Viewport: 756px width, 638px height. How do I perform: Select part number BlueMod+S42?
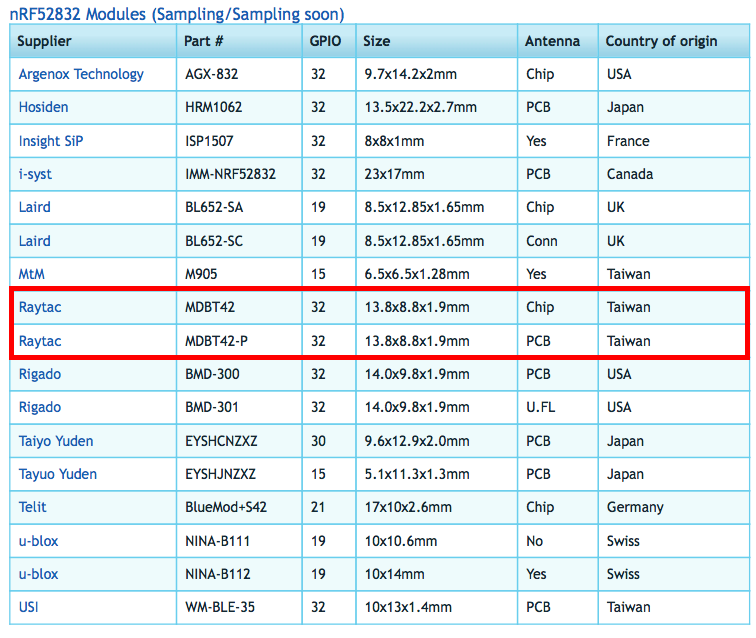point(226,507)
